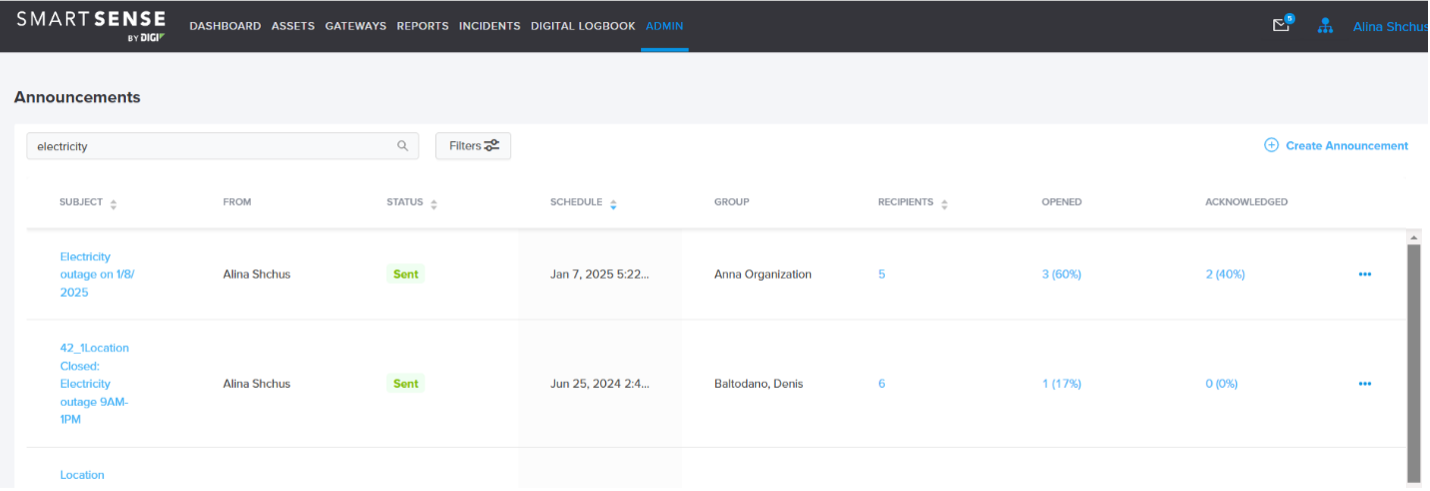Create a new announcement

pyautogui.click(x=1336, y=145)
